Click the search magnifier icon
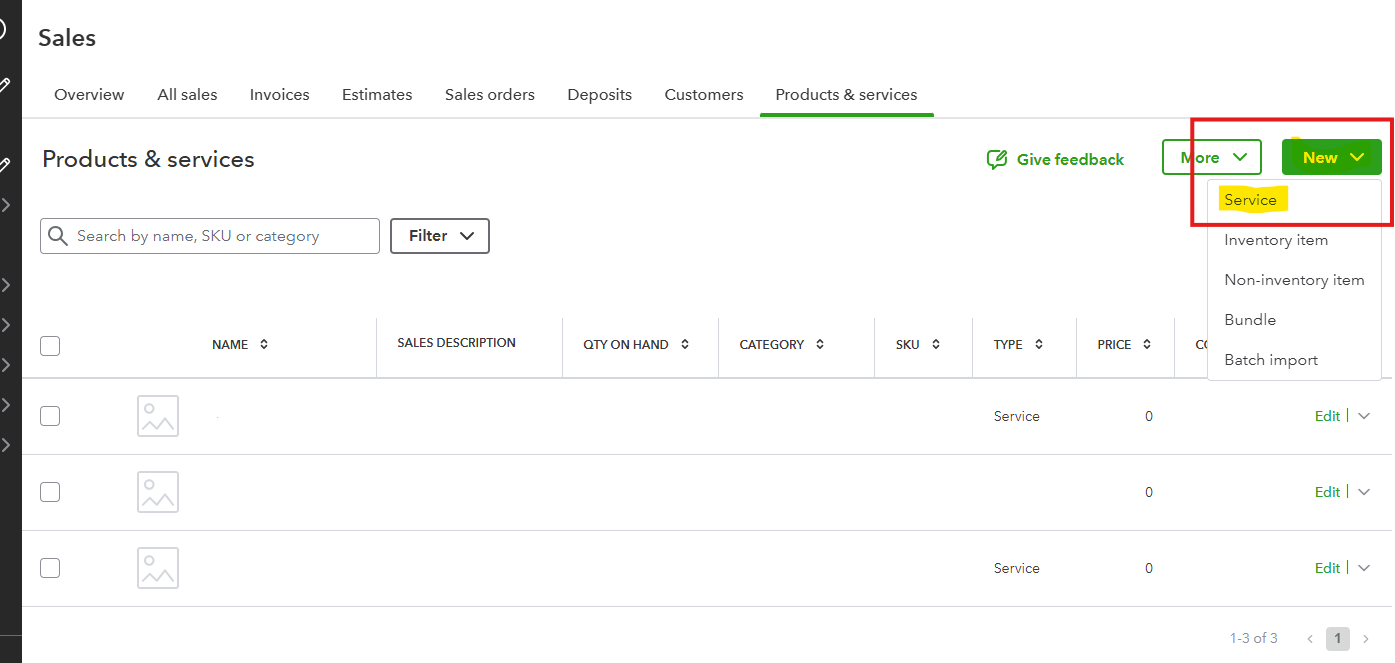 [x=58, y=236]
